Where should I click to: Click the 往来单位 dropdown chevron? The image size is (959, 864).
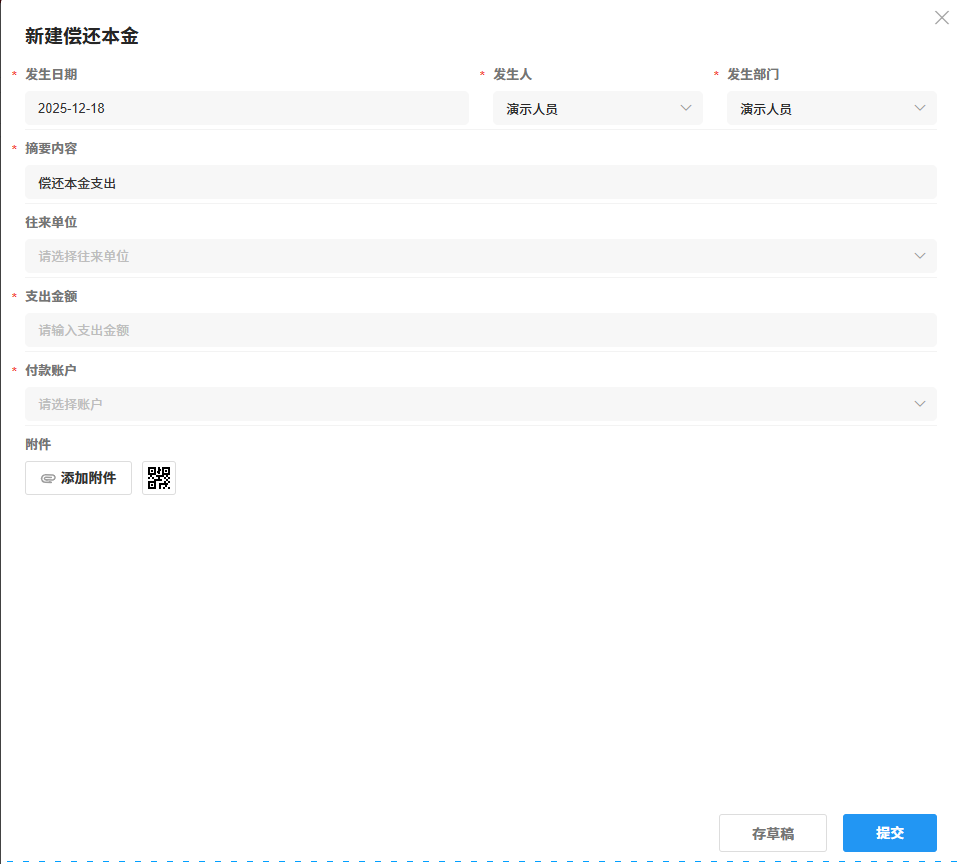pos(920,256)
